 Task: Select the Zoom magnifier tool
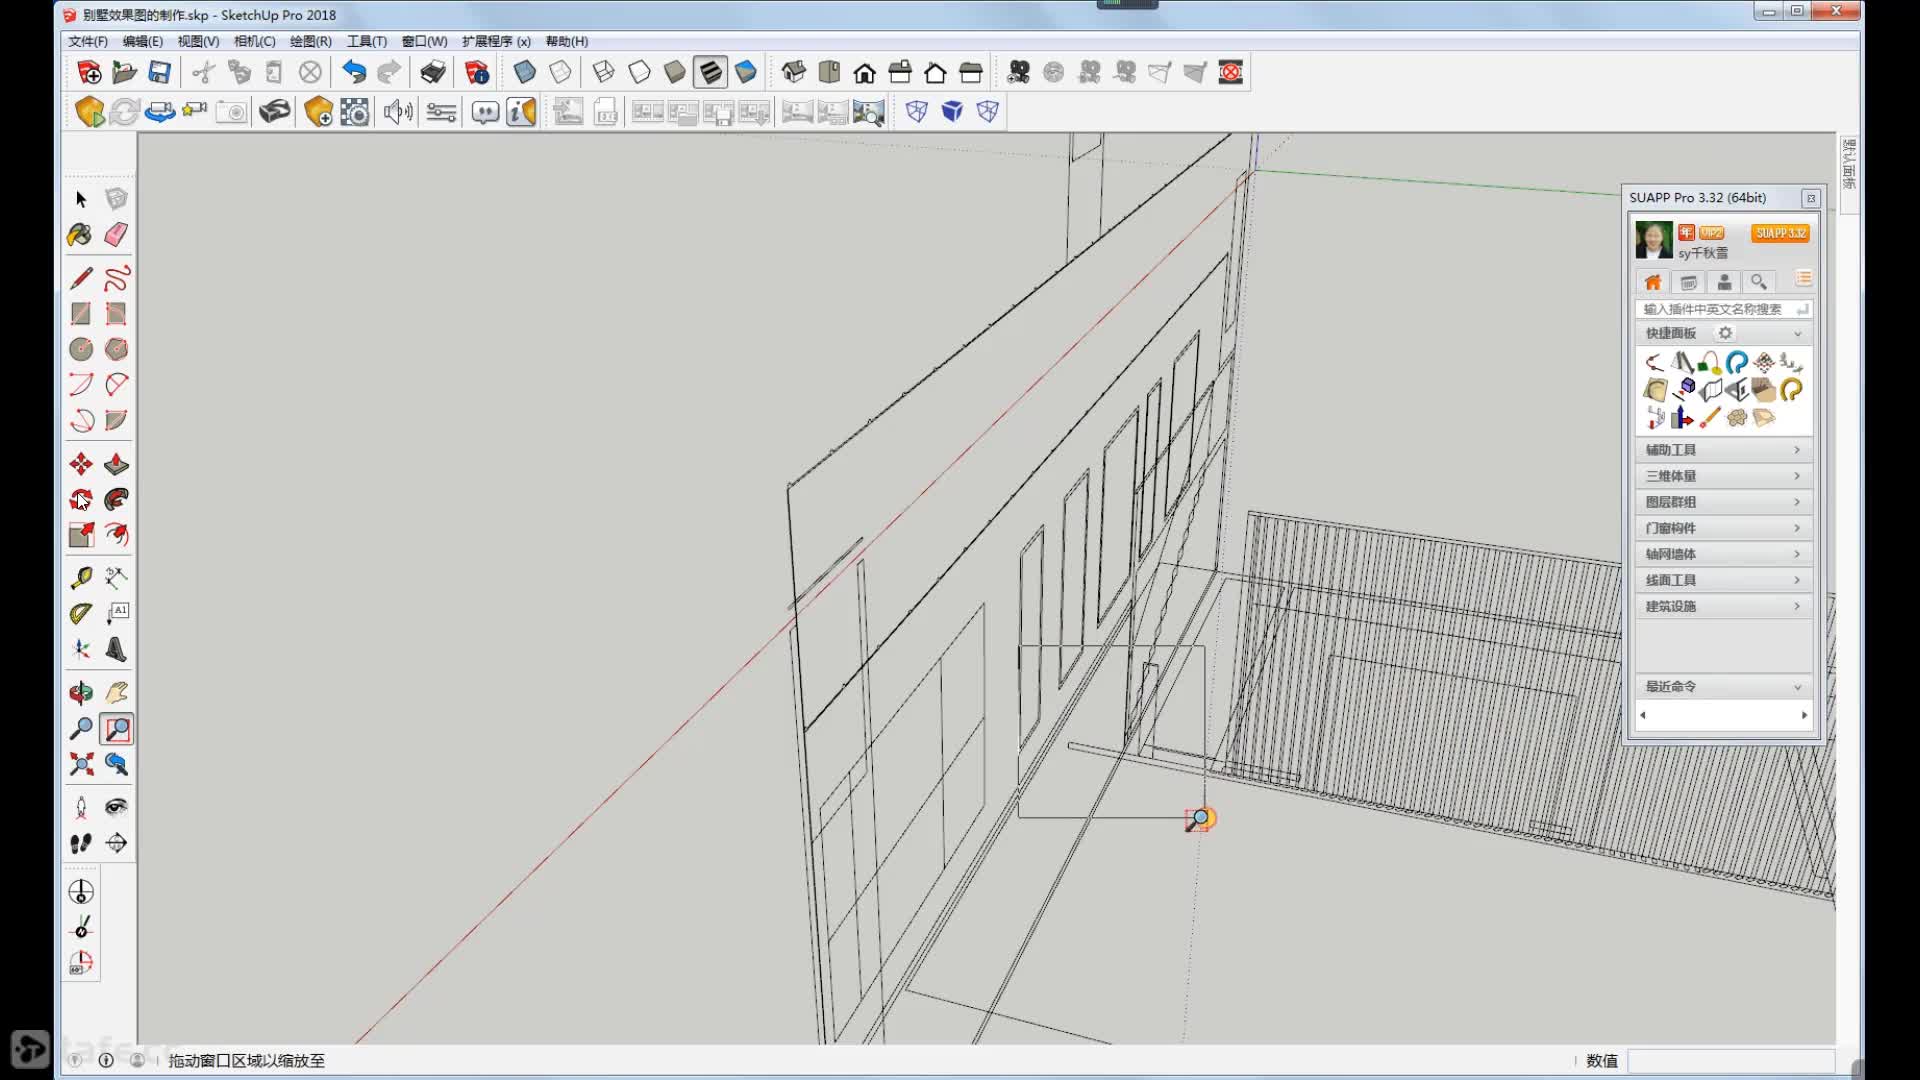[x=81, y=728]
